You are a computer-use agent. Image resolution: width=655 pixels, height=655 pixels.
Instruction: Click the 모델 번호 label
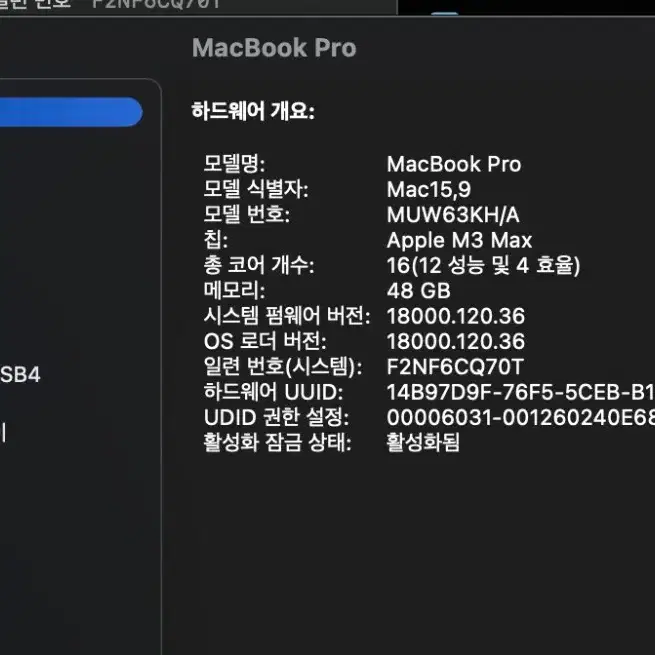[246, 214]
